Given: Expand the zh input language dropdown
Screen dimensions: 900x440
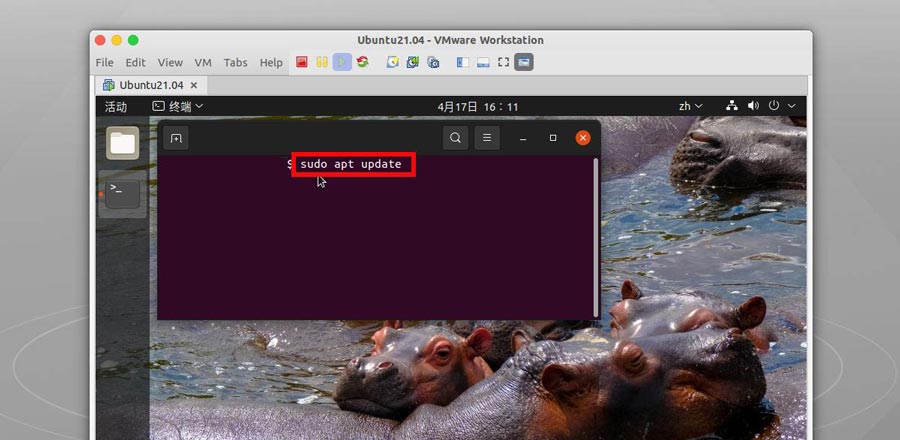Looking at the screenshot, I should pyautogui.click(x=690, y=106).
